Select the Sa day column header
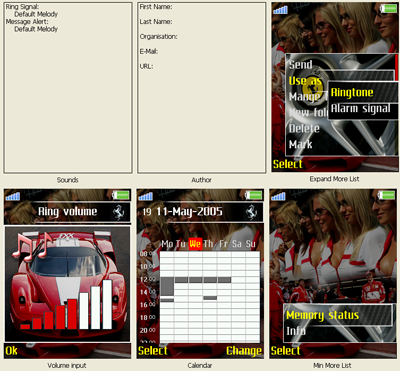The width and height of the screenshot is (400, 371). 237,244
